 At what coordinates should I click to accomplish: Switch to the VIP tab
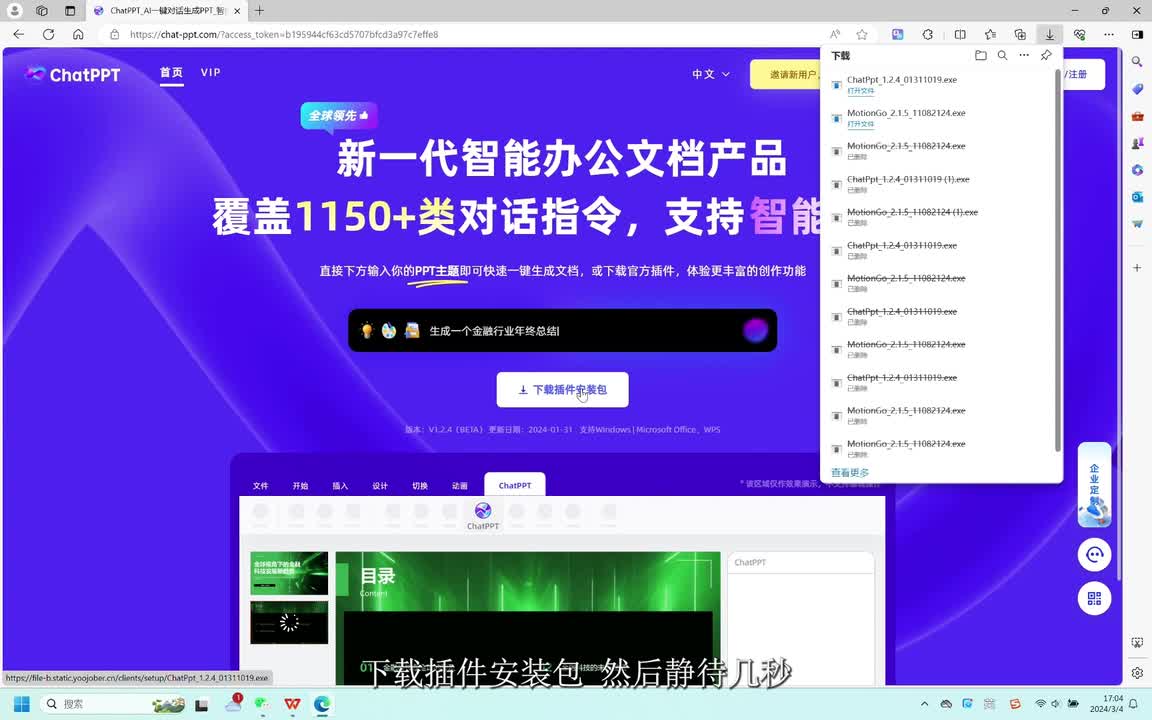(210, 73)
